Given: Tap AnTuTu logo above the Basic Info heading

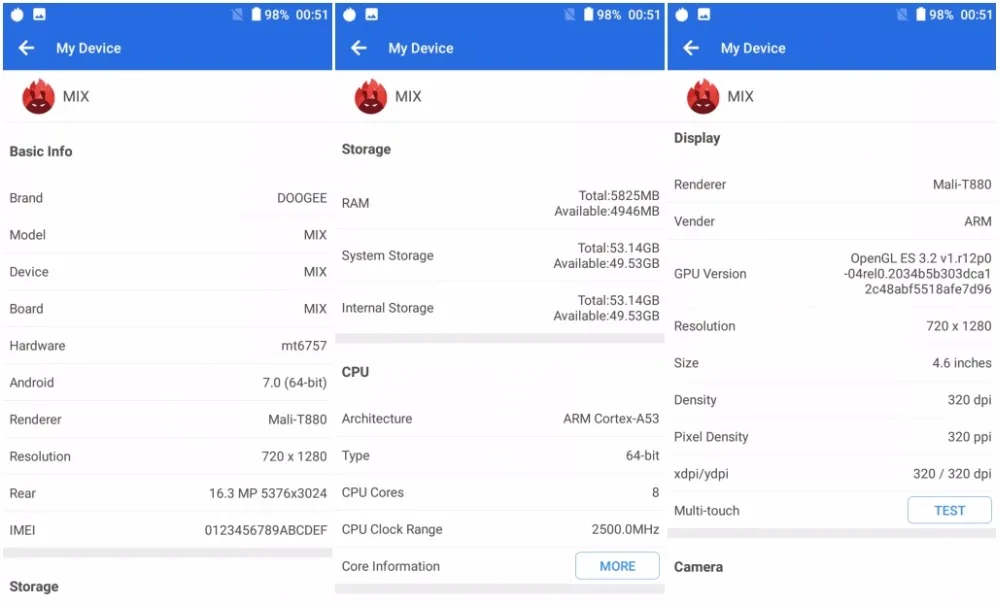Looking at the screenshot, I should (x=38, y=96).
